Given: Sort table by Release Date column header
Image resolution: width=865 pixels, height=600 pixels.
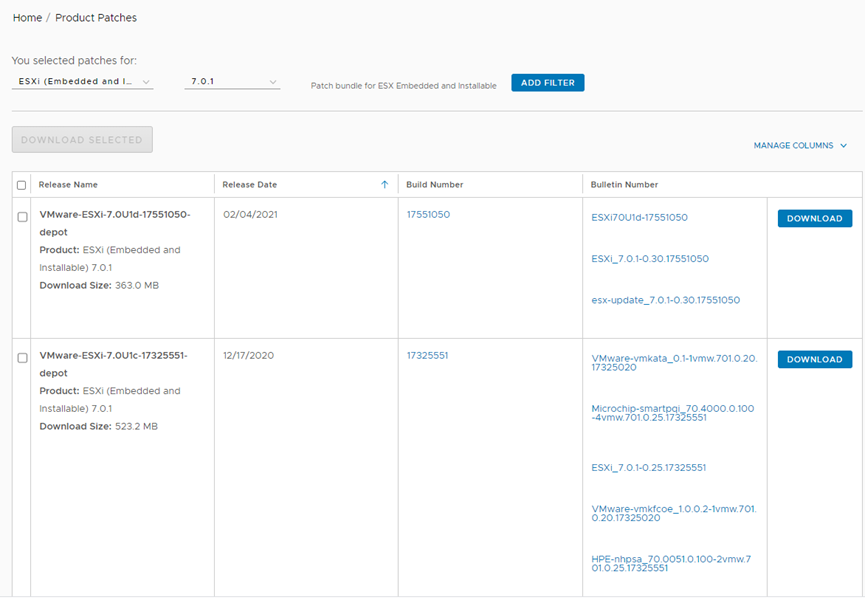Looking at the screenshot, I should pos(250,185).
